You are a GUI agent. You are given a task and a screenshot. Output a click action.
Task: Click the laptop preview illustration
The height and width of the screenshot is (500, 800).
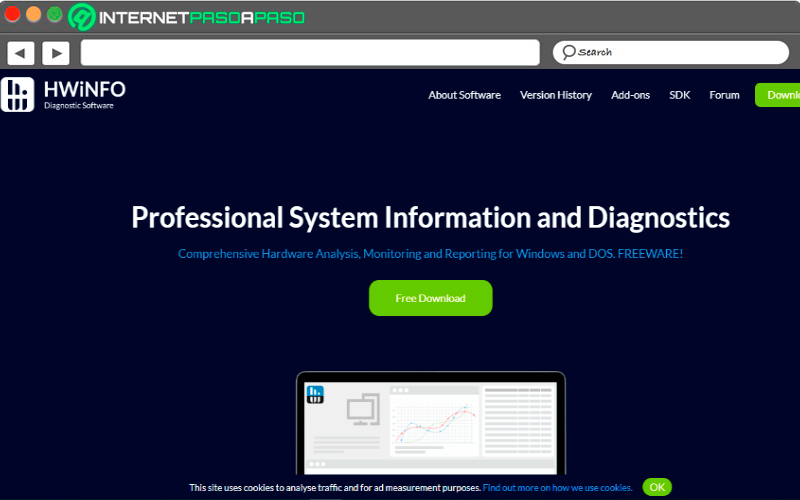coord(431,423)
